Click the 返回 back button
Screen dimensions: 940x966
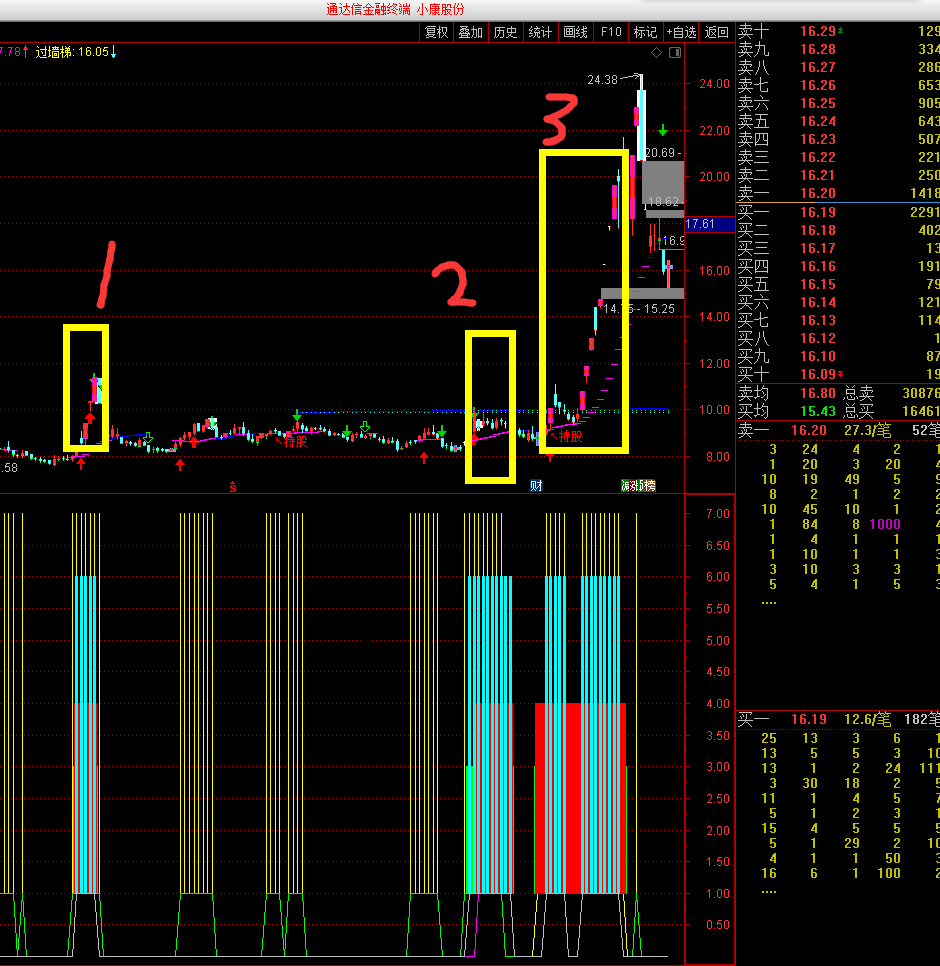716,32
